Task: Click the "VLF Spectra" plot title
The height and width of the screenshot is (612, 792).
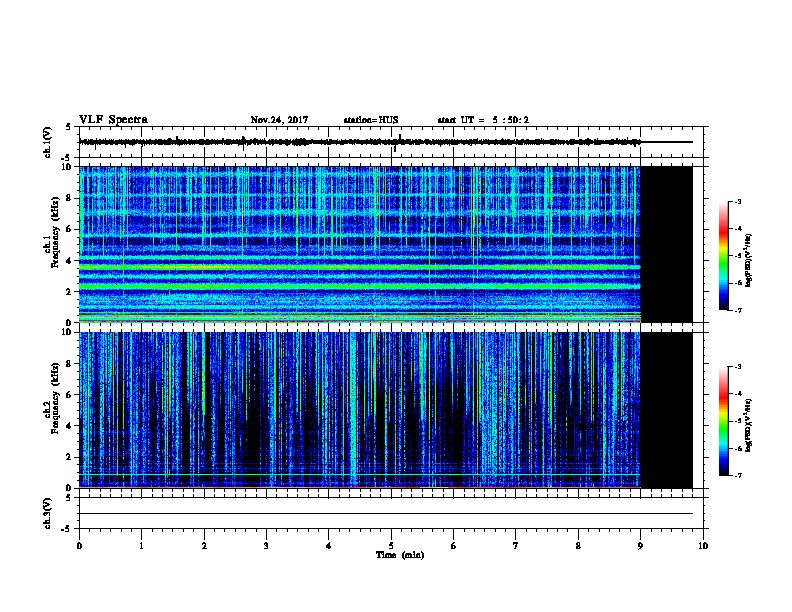Action: (113, 120)
